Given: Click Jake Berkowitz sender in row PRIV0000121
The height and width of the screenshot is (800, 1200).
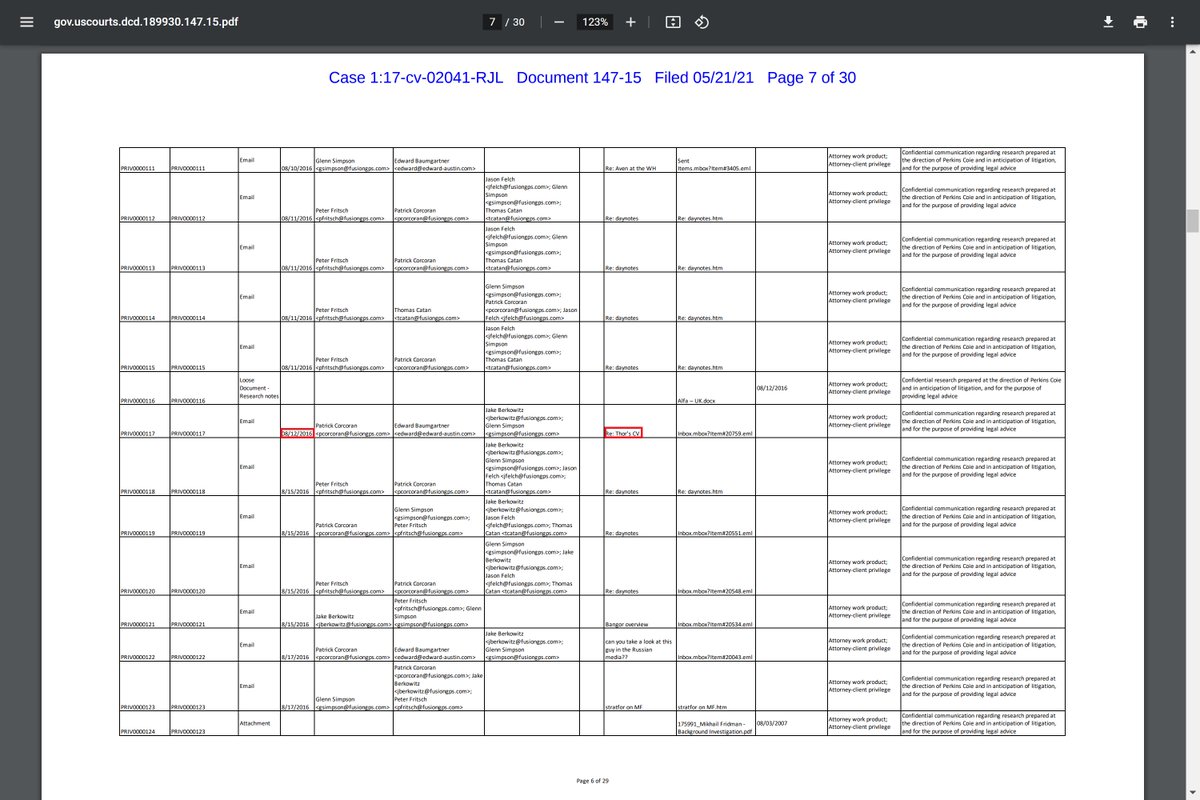Looking at the screenshot, I should pyautogui.click(x=352, y=620).
